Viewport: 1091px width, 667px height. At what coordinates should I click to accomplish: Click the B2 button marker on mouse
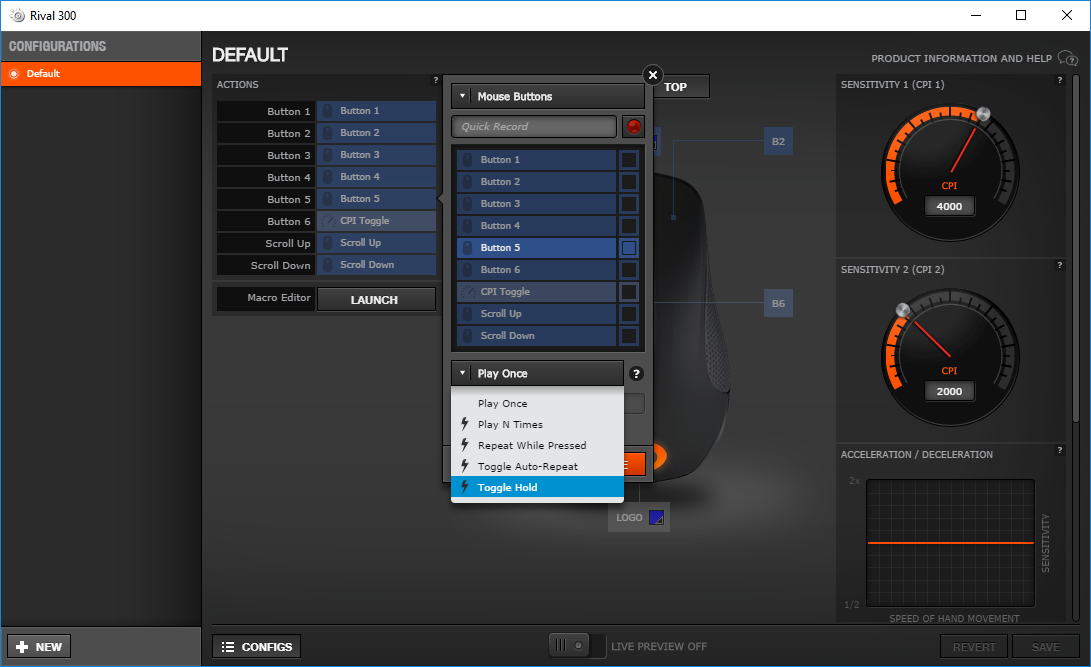778,141
